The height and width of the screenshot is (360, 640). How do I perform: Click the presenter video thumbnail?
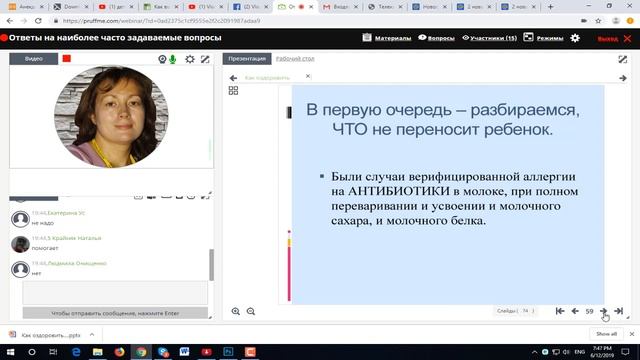coord(111,117)
